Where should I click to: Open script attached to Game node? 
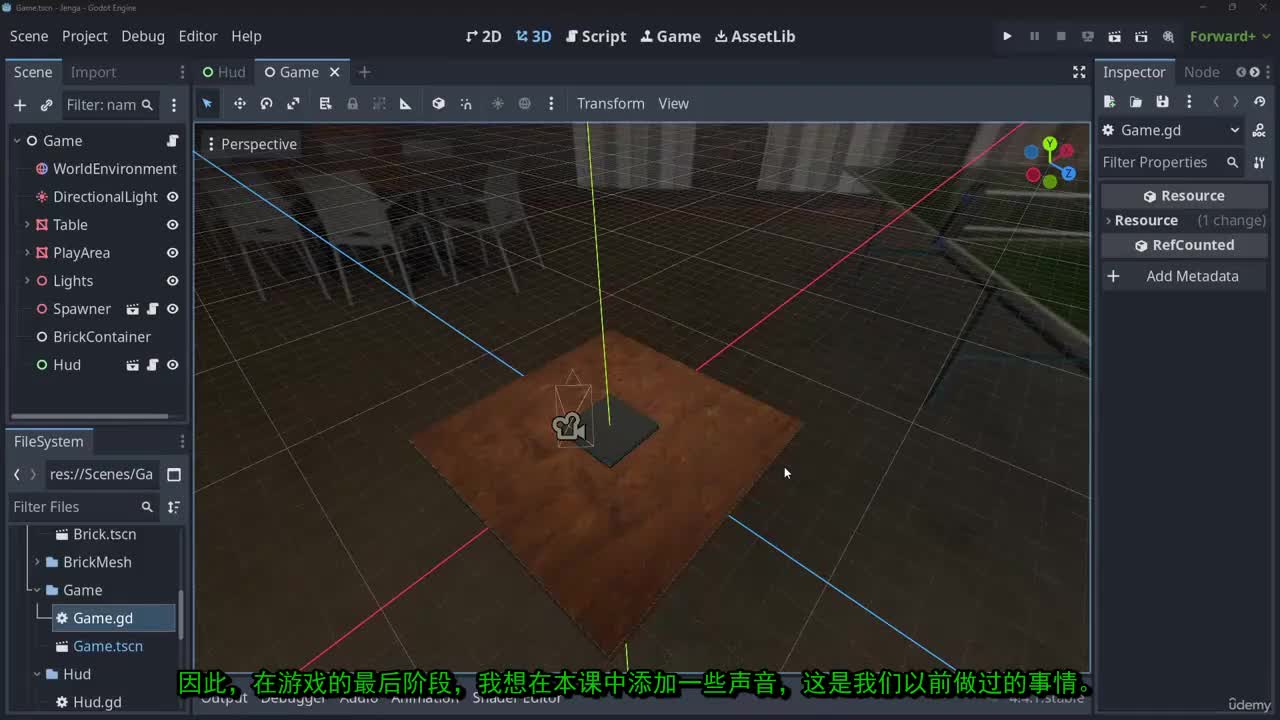point(172,141)
